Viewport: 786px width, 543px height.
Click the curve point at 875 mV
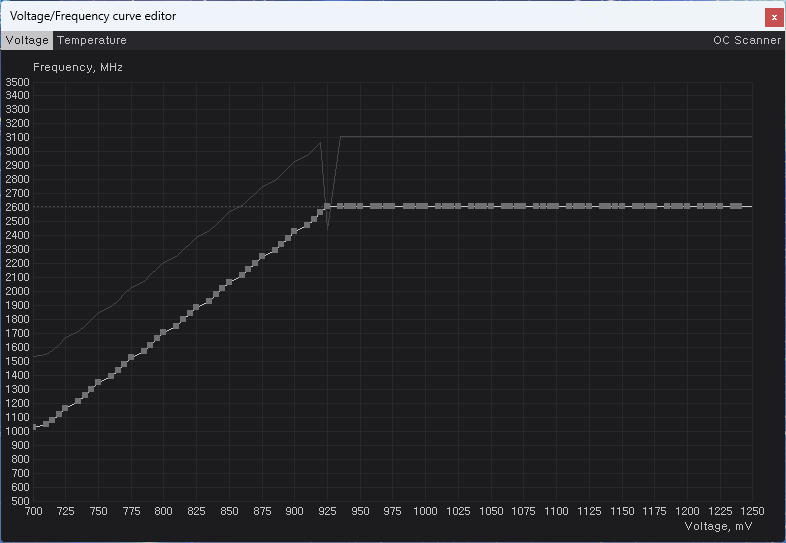(262, 256)
